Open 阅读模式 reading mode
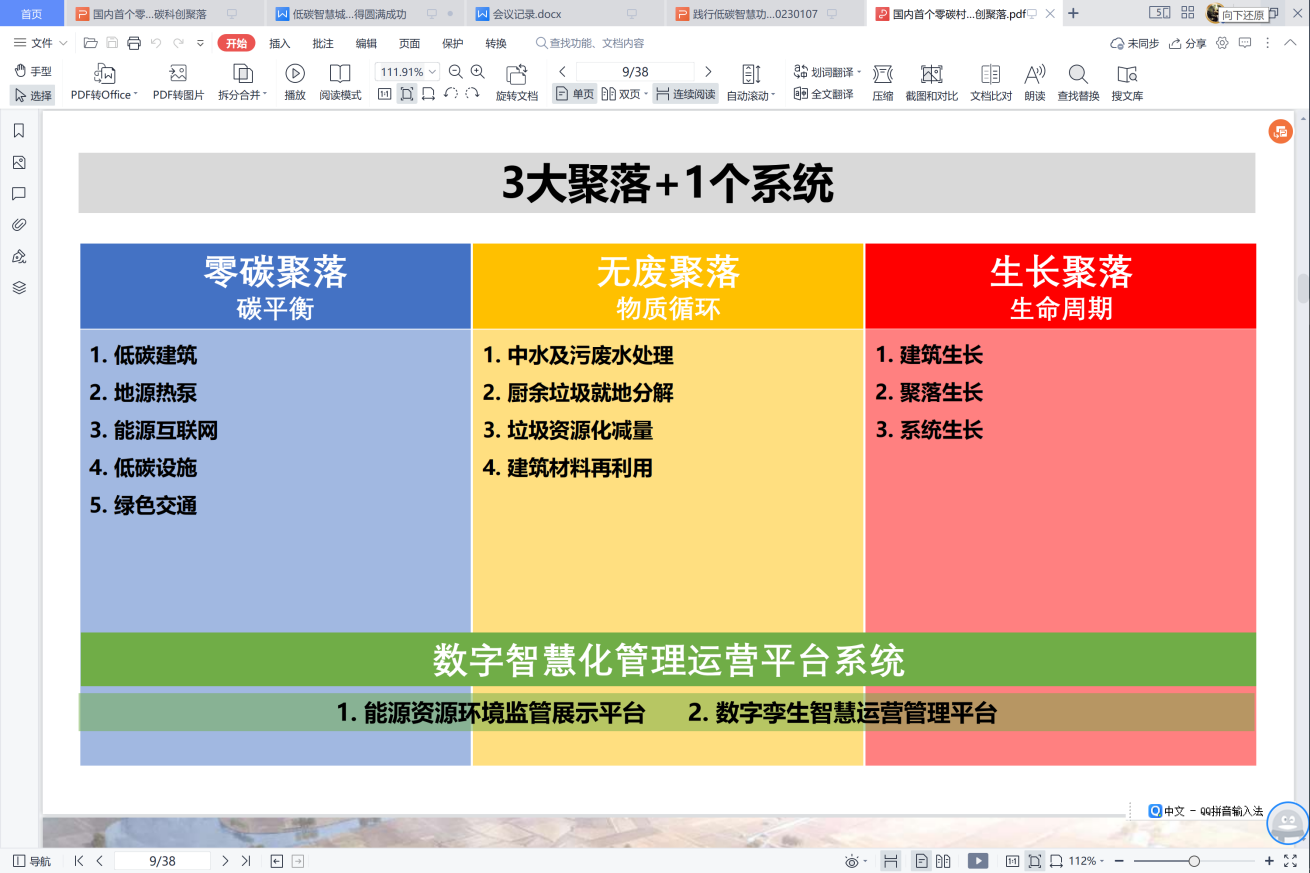This screenshot has width=1310, height=873. tap(340, 74)
